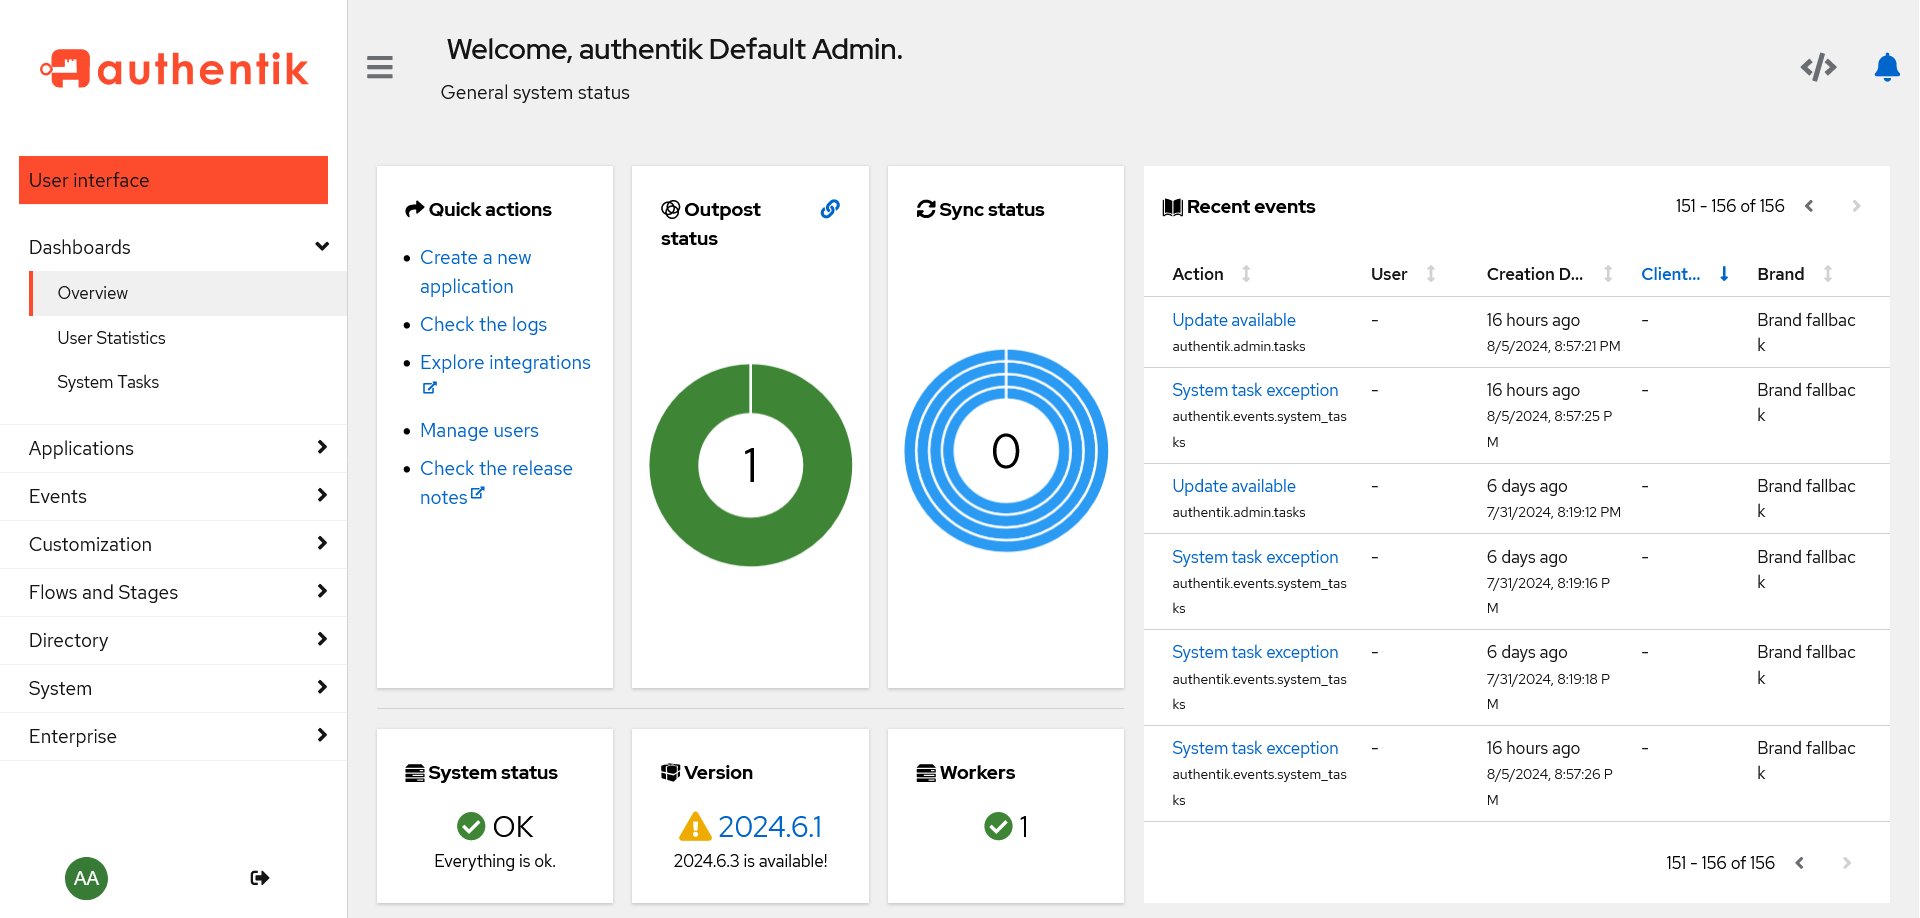
Task: Open the notifications bell
Action: [1886, 67]
